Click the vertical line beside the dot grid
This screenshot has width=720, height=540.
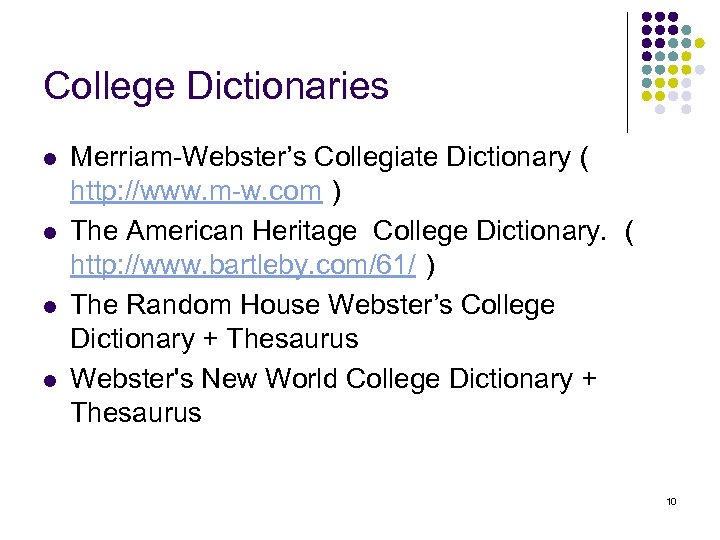coord(627,72)
